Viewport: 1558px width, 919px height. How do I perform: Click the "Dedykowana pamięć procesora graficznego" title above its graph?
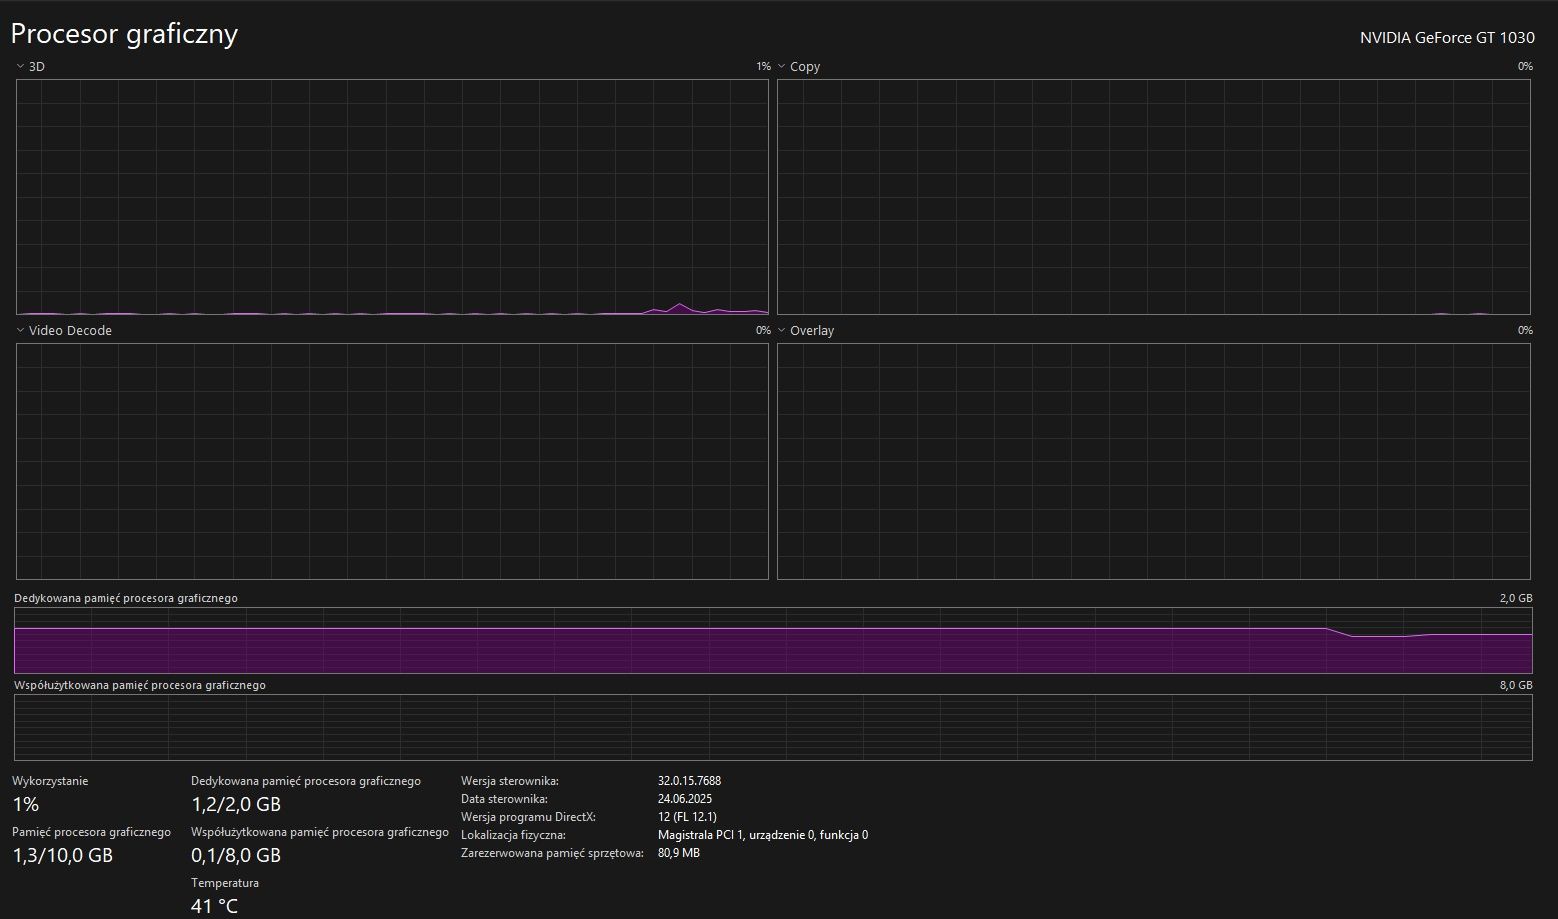pos(126,598)
